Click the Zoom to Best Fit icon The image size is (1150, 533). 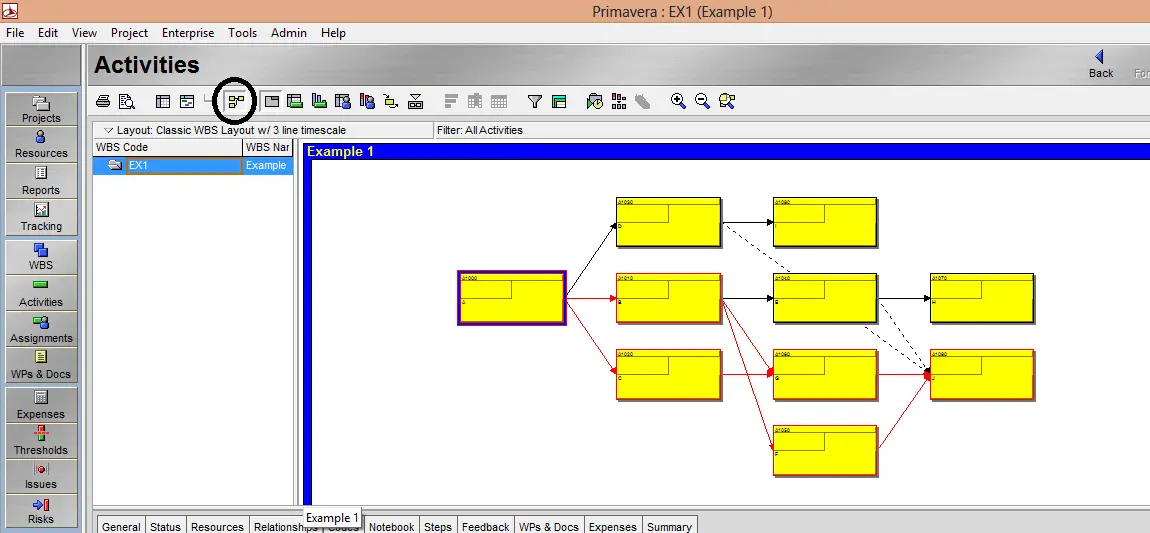tap(727, 101)
